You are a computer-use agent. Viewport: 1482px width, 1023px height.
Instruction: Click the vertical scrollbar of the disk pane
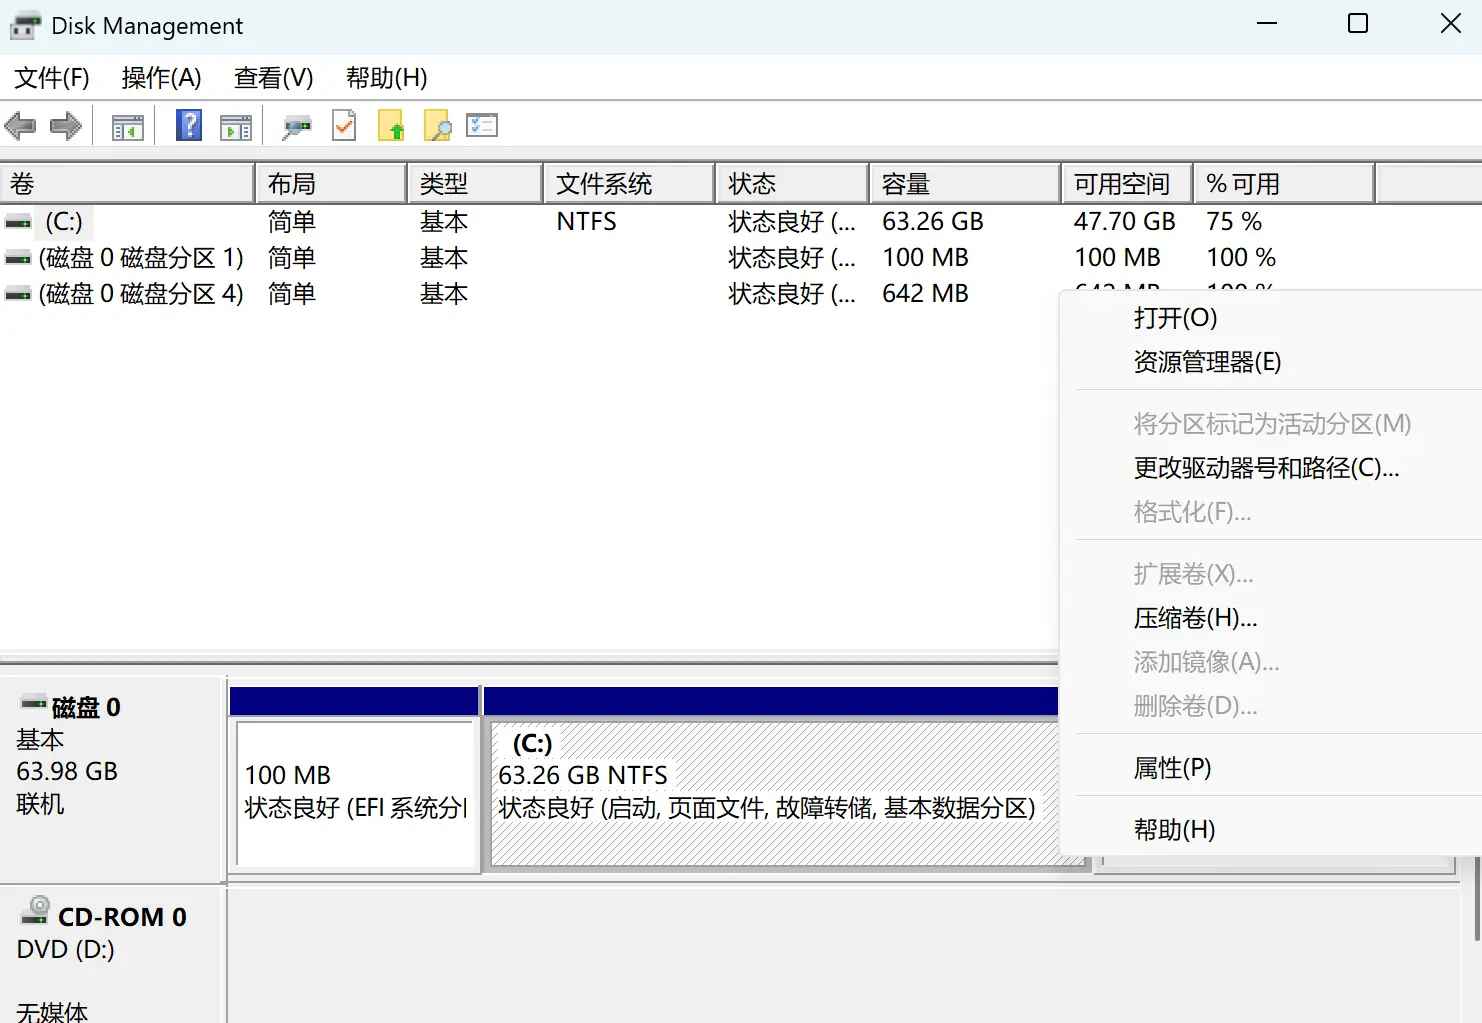(x=1477, y=900)
